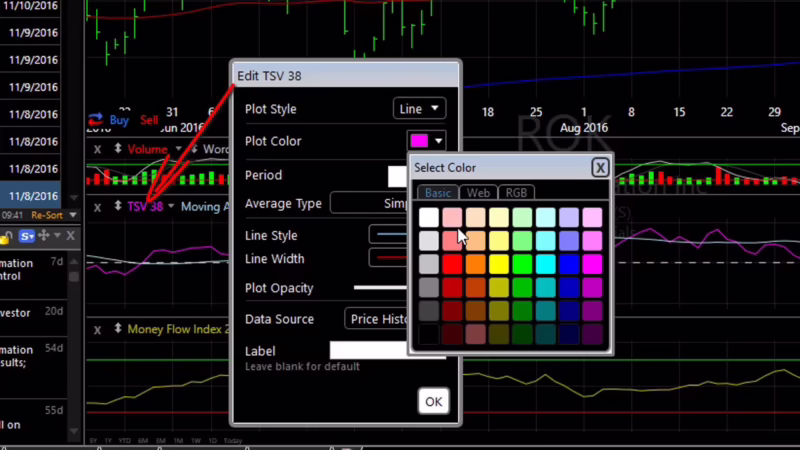
Task: Open the Plot Style Line dropdown
Action: [419, 108]
